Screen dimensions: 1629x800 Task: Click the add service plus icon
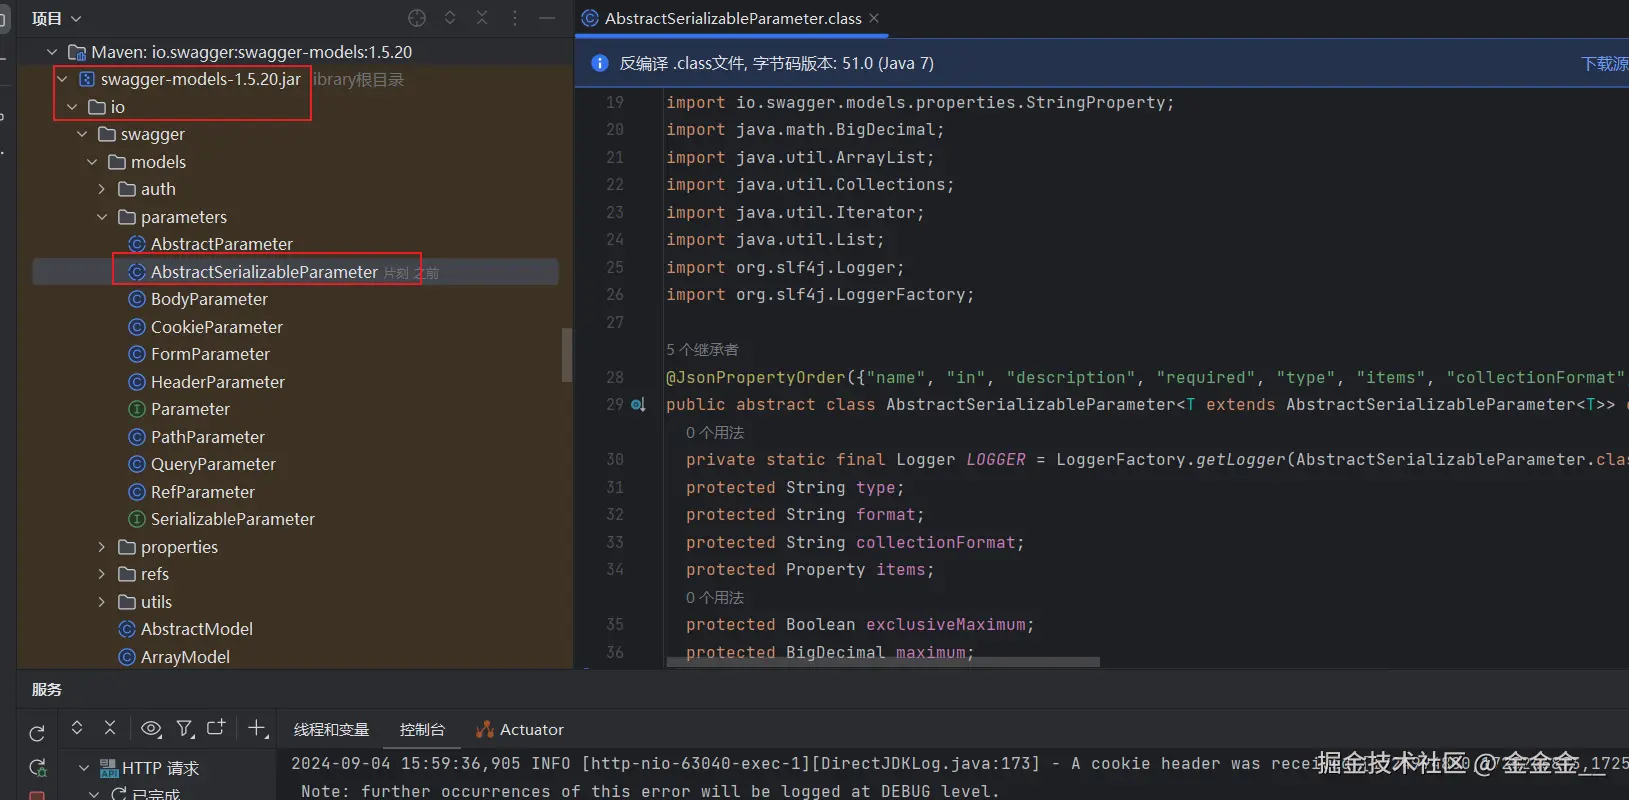[257, 729]
